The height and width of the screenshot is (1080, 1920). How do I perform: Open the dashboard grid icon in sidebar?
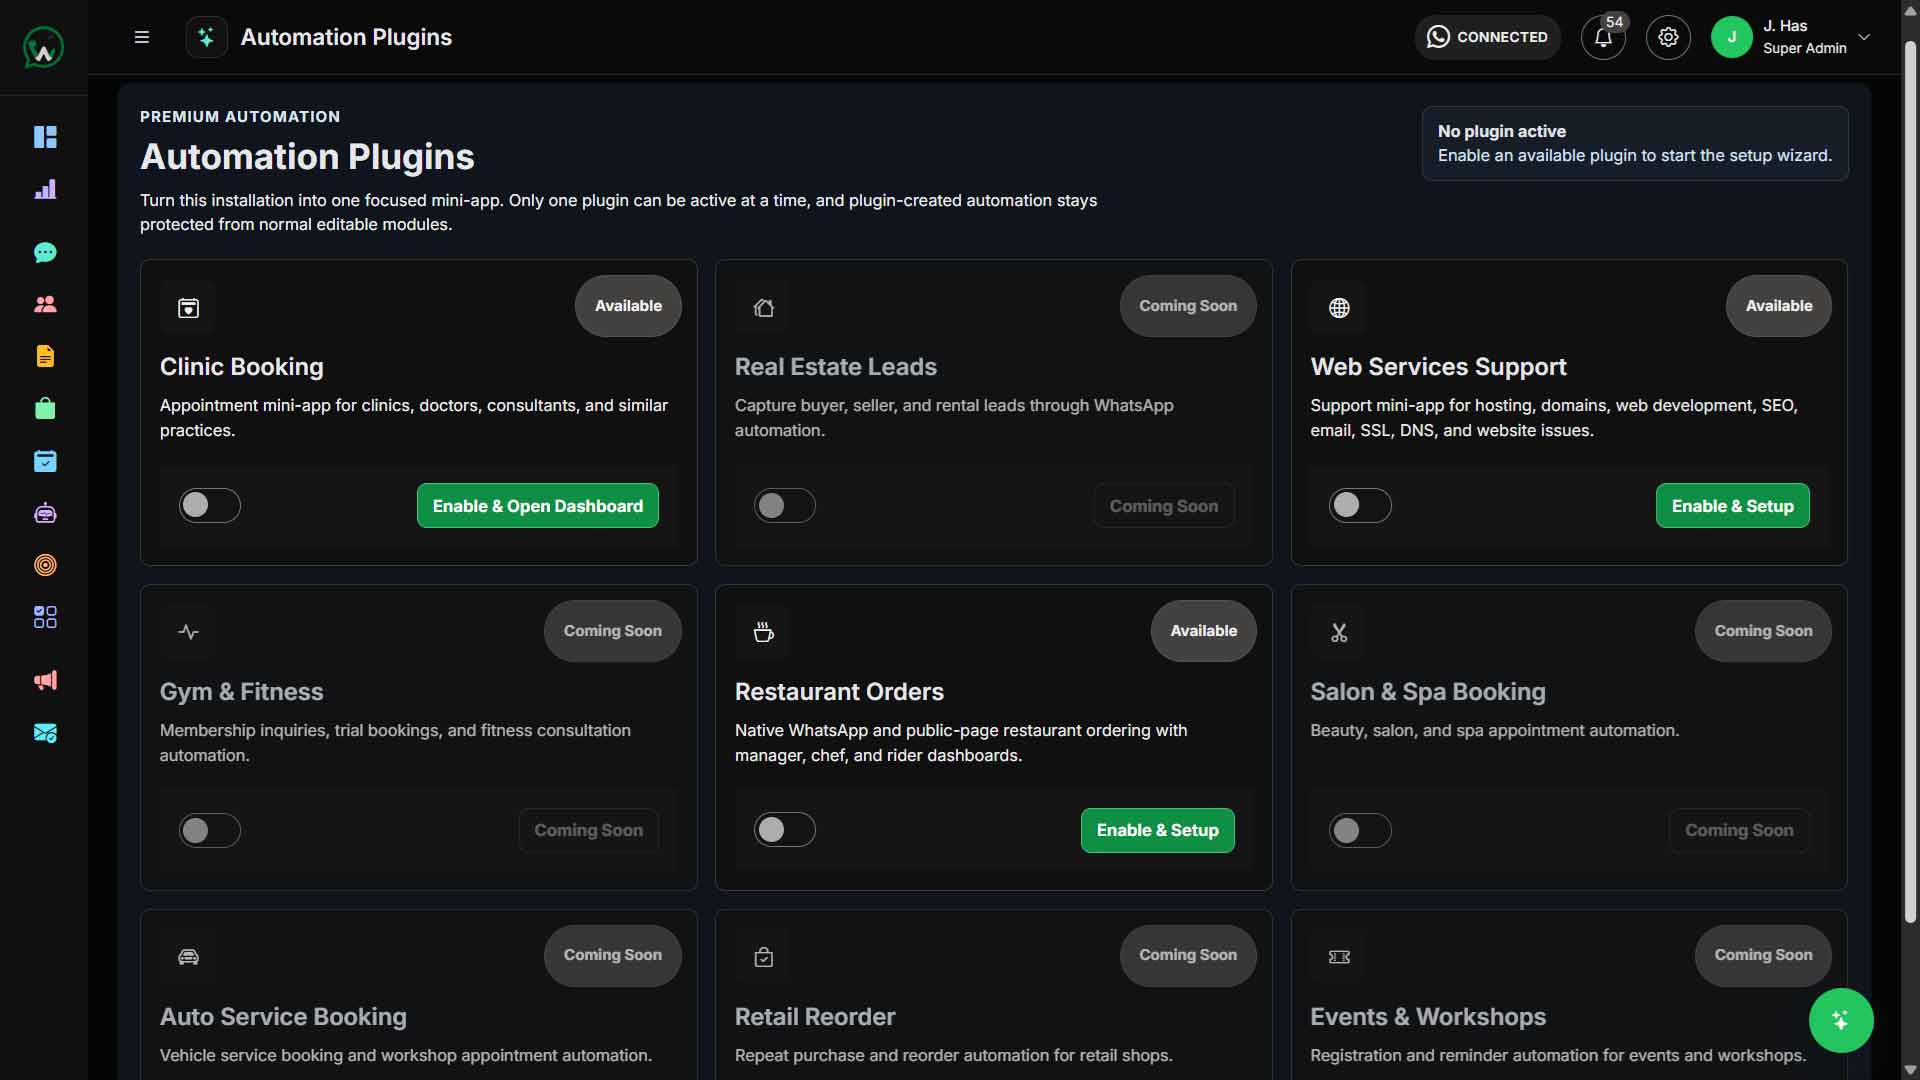click(x=45, y=137)
